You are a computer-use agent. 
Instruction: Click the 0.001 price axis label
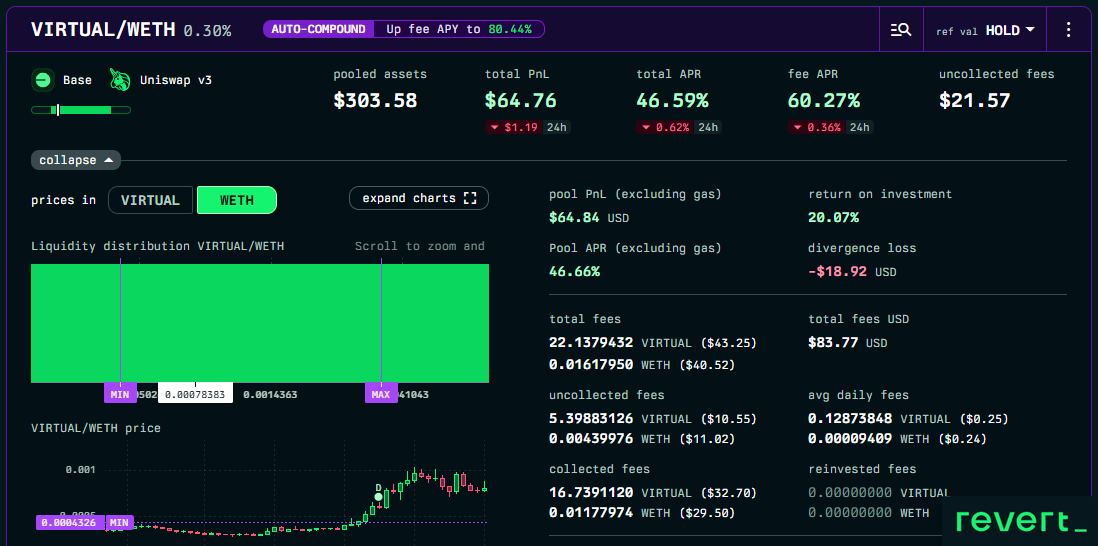point(81,470)
